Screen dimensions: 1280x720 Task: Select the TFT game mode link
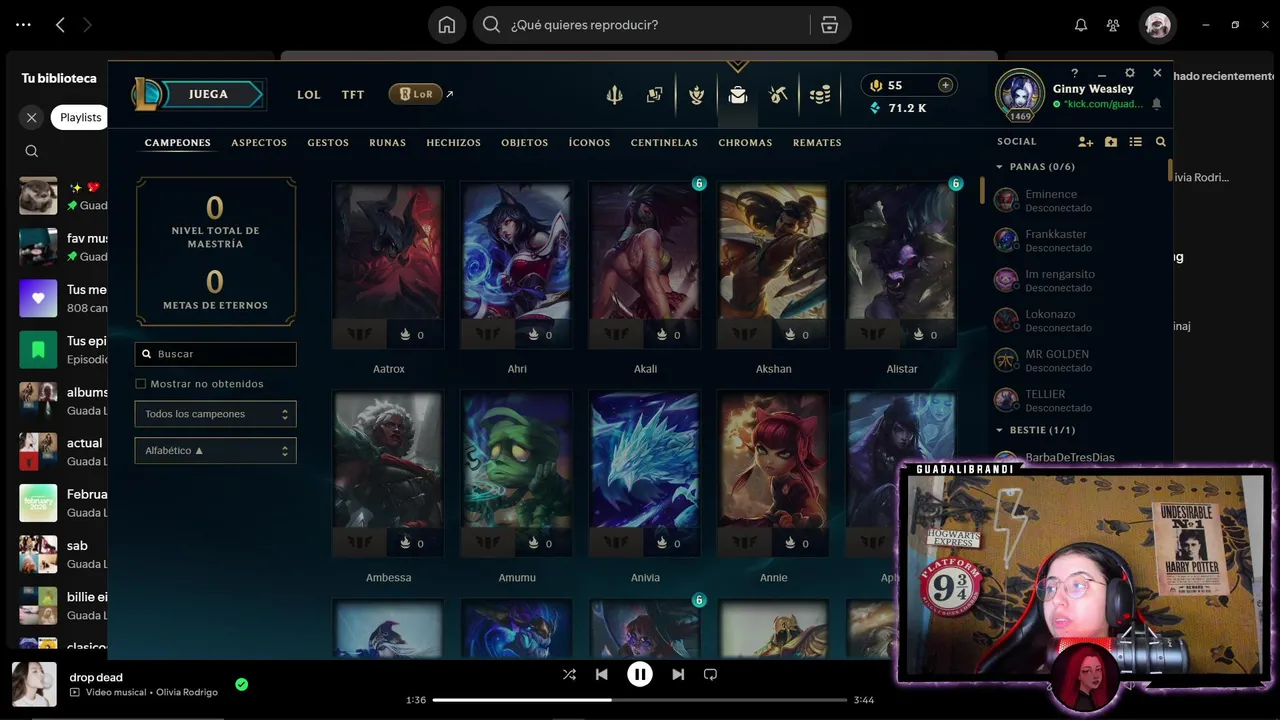coord(353,95)
